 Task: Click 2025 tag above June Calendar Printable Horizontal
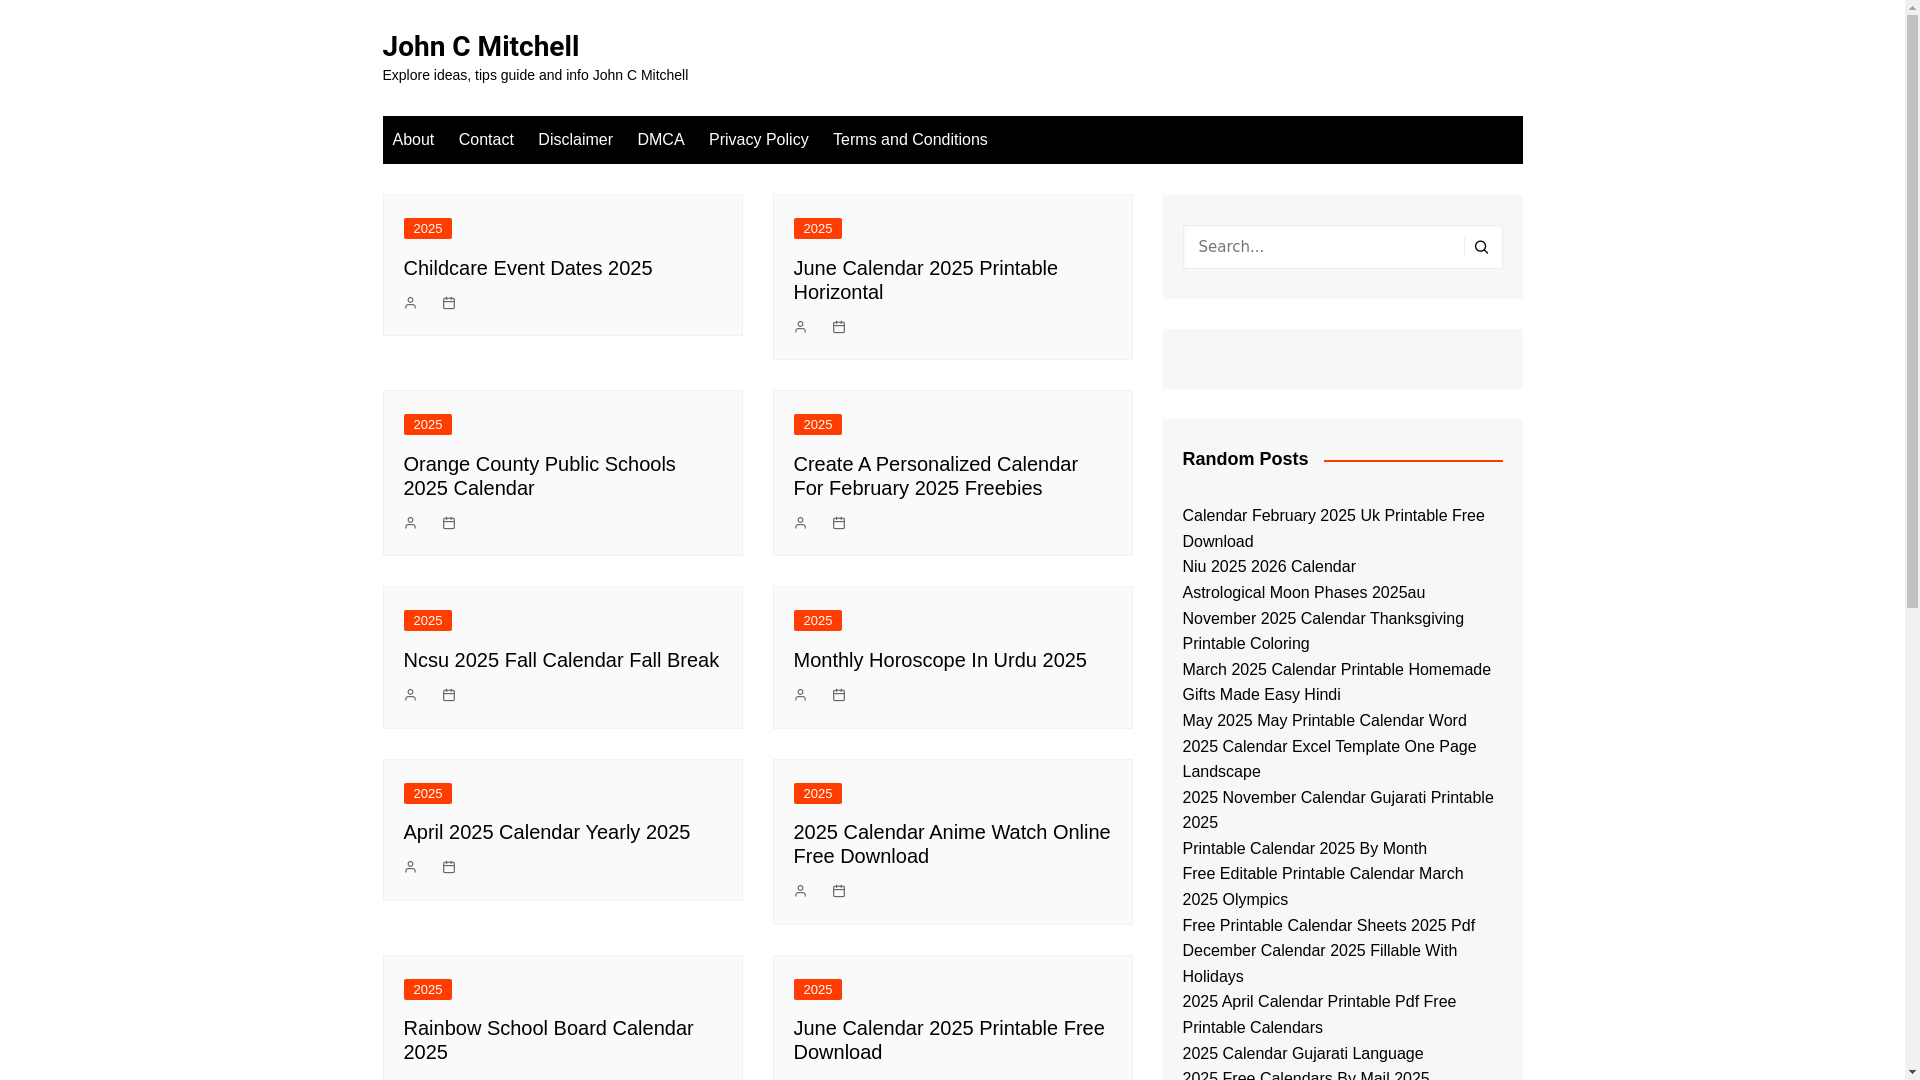818,229
